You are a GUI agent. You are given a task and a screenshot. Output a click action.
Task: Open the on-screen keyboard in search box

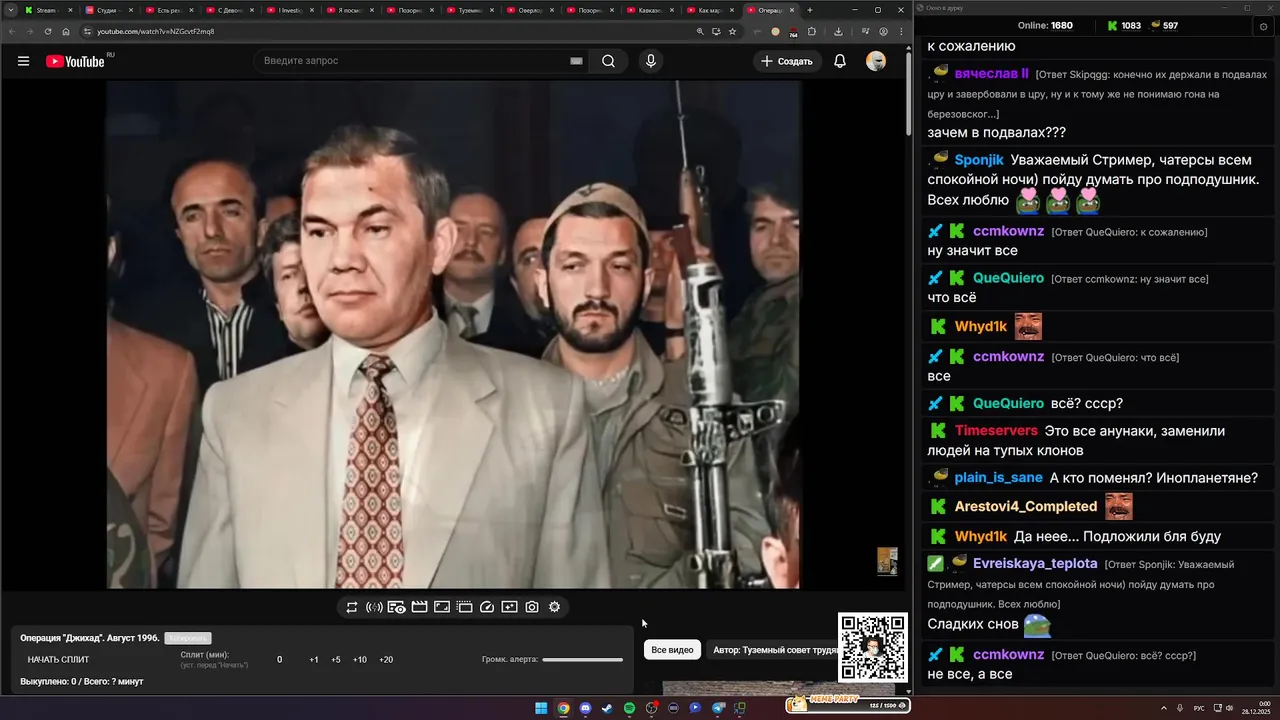(576, 61)
